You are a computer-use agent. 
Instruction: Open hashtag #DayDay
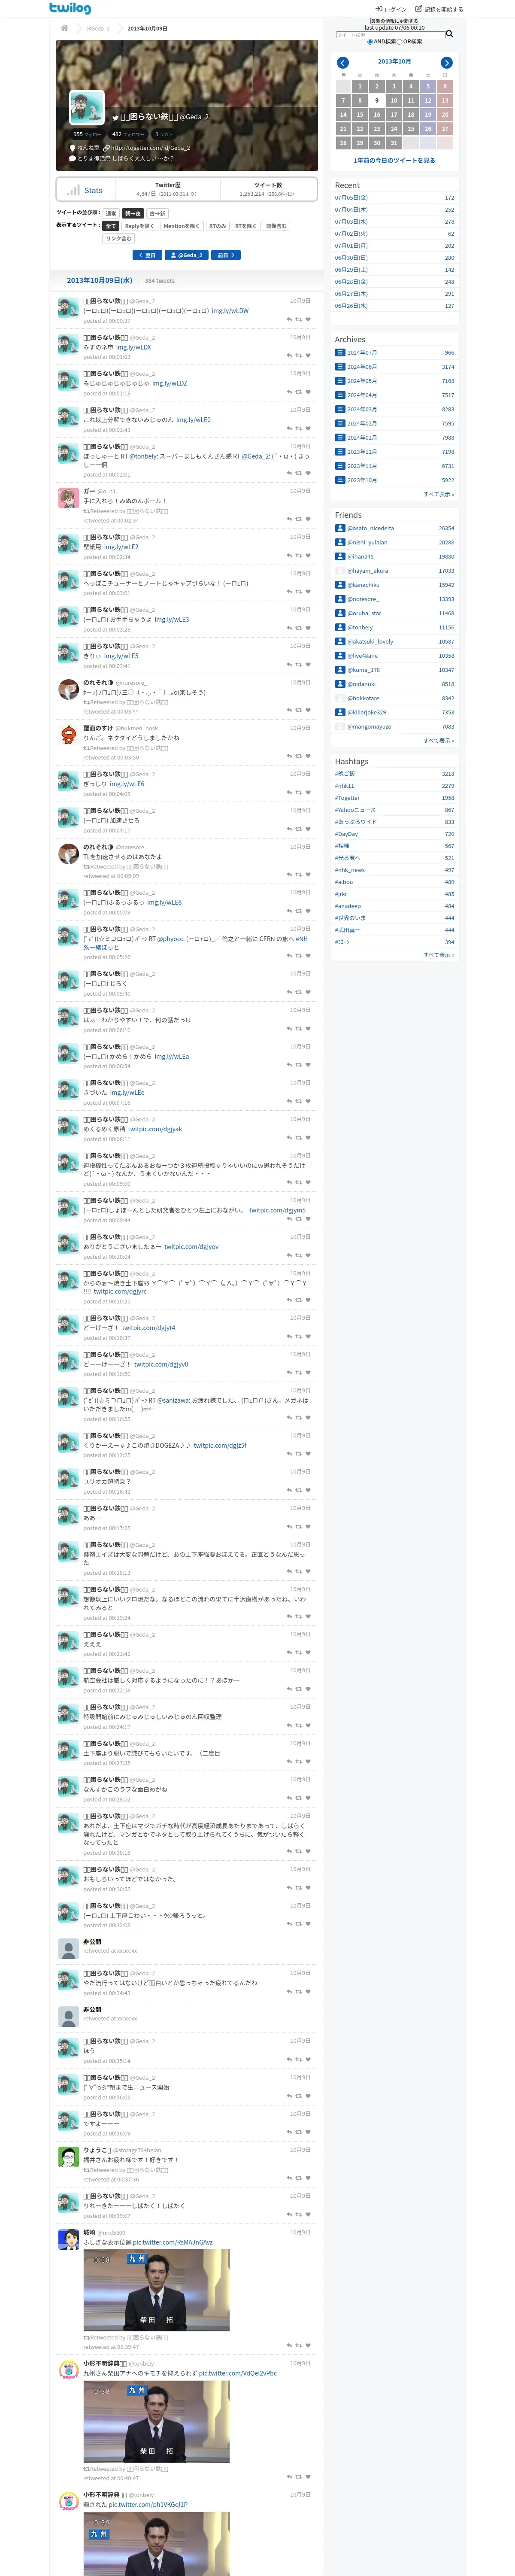click(346, 834)
